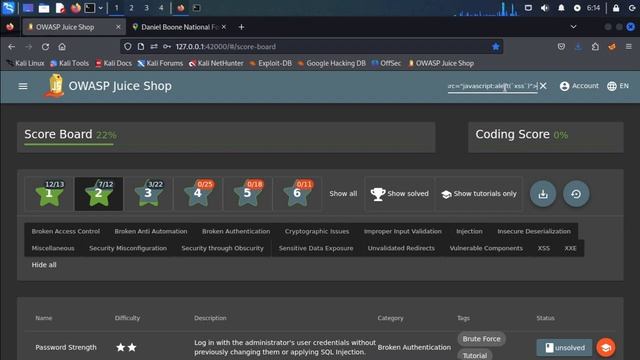Click the bookmark star icon
Image resolution: width=640 pixels, height=360 pixels.
[496, 47]
